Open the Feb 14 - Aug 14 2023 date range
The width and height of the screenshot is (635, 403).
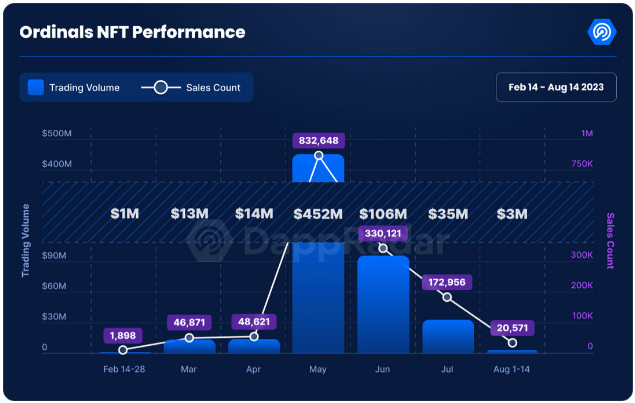pyautogui.click(x=556, y=88)
